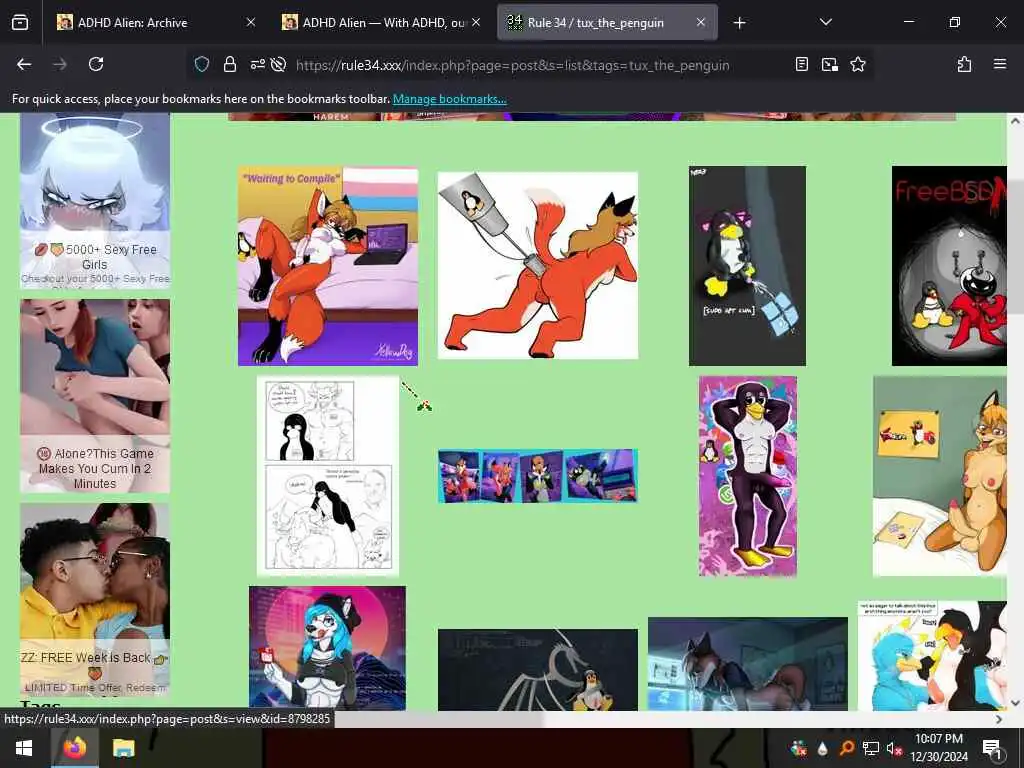Toggle Reader View for this page
The image size is (1024, 768).
click(x=802, y=64)
